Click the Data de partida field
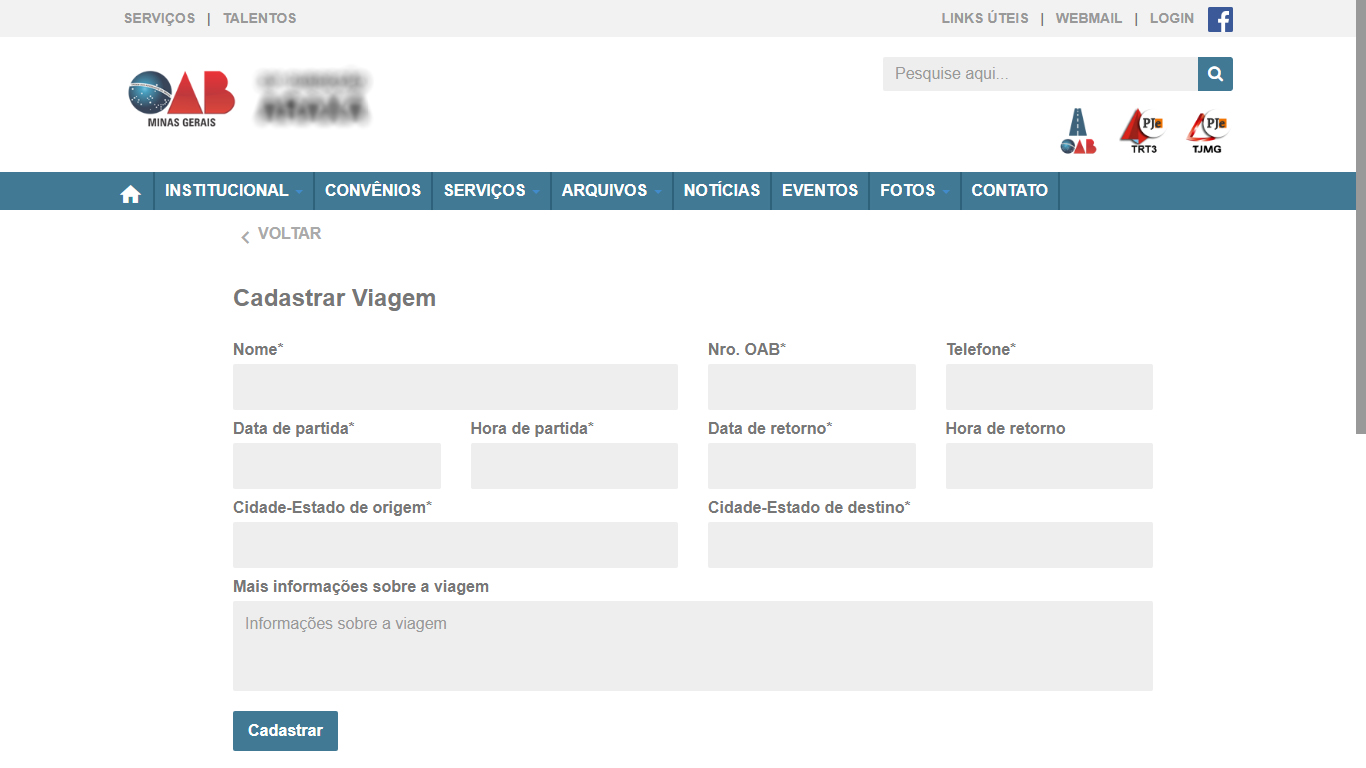1366x768 pixels. [337, 466]
